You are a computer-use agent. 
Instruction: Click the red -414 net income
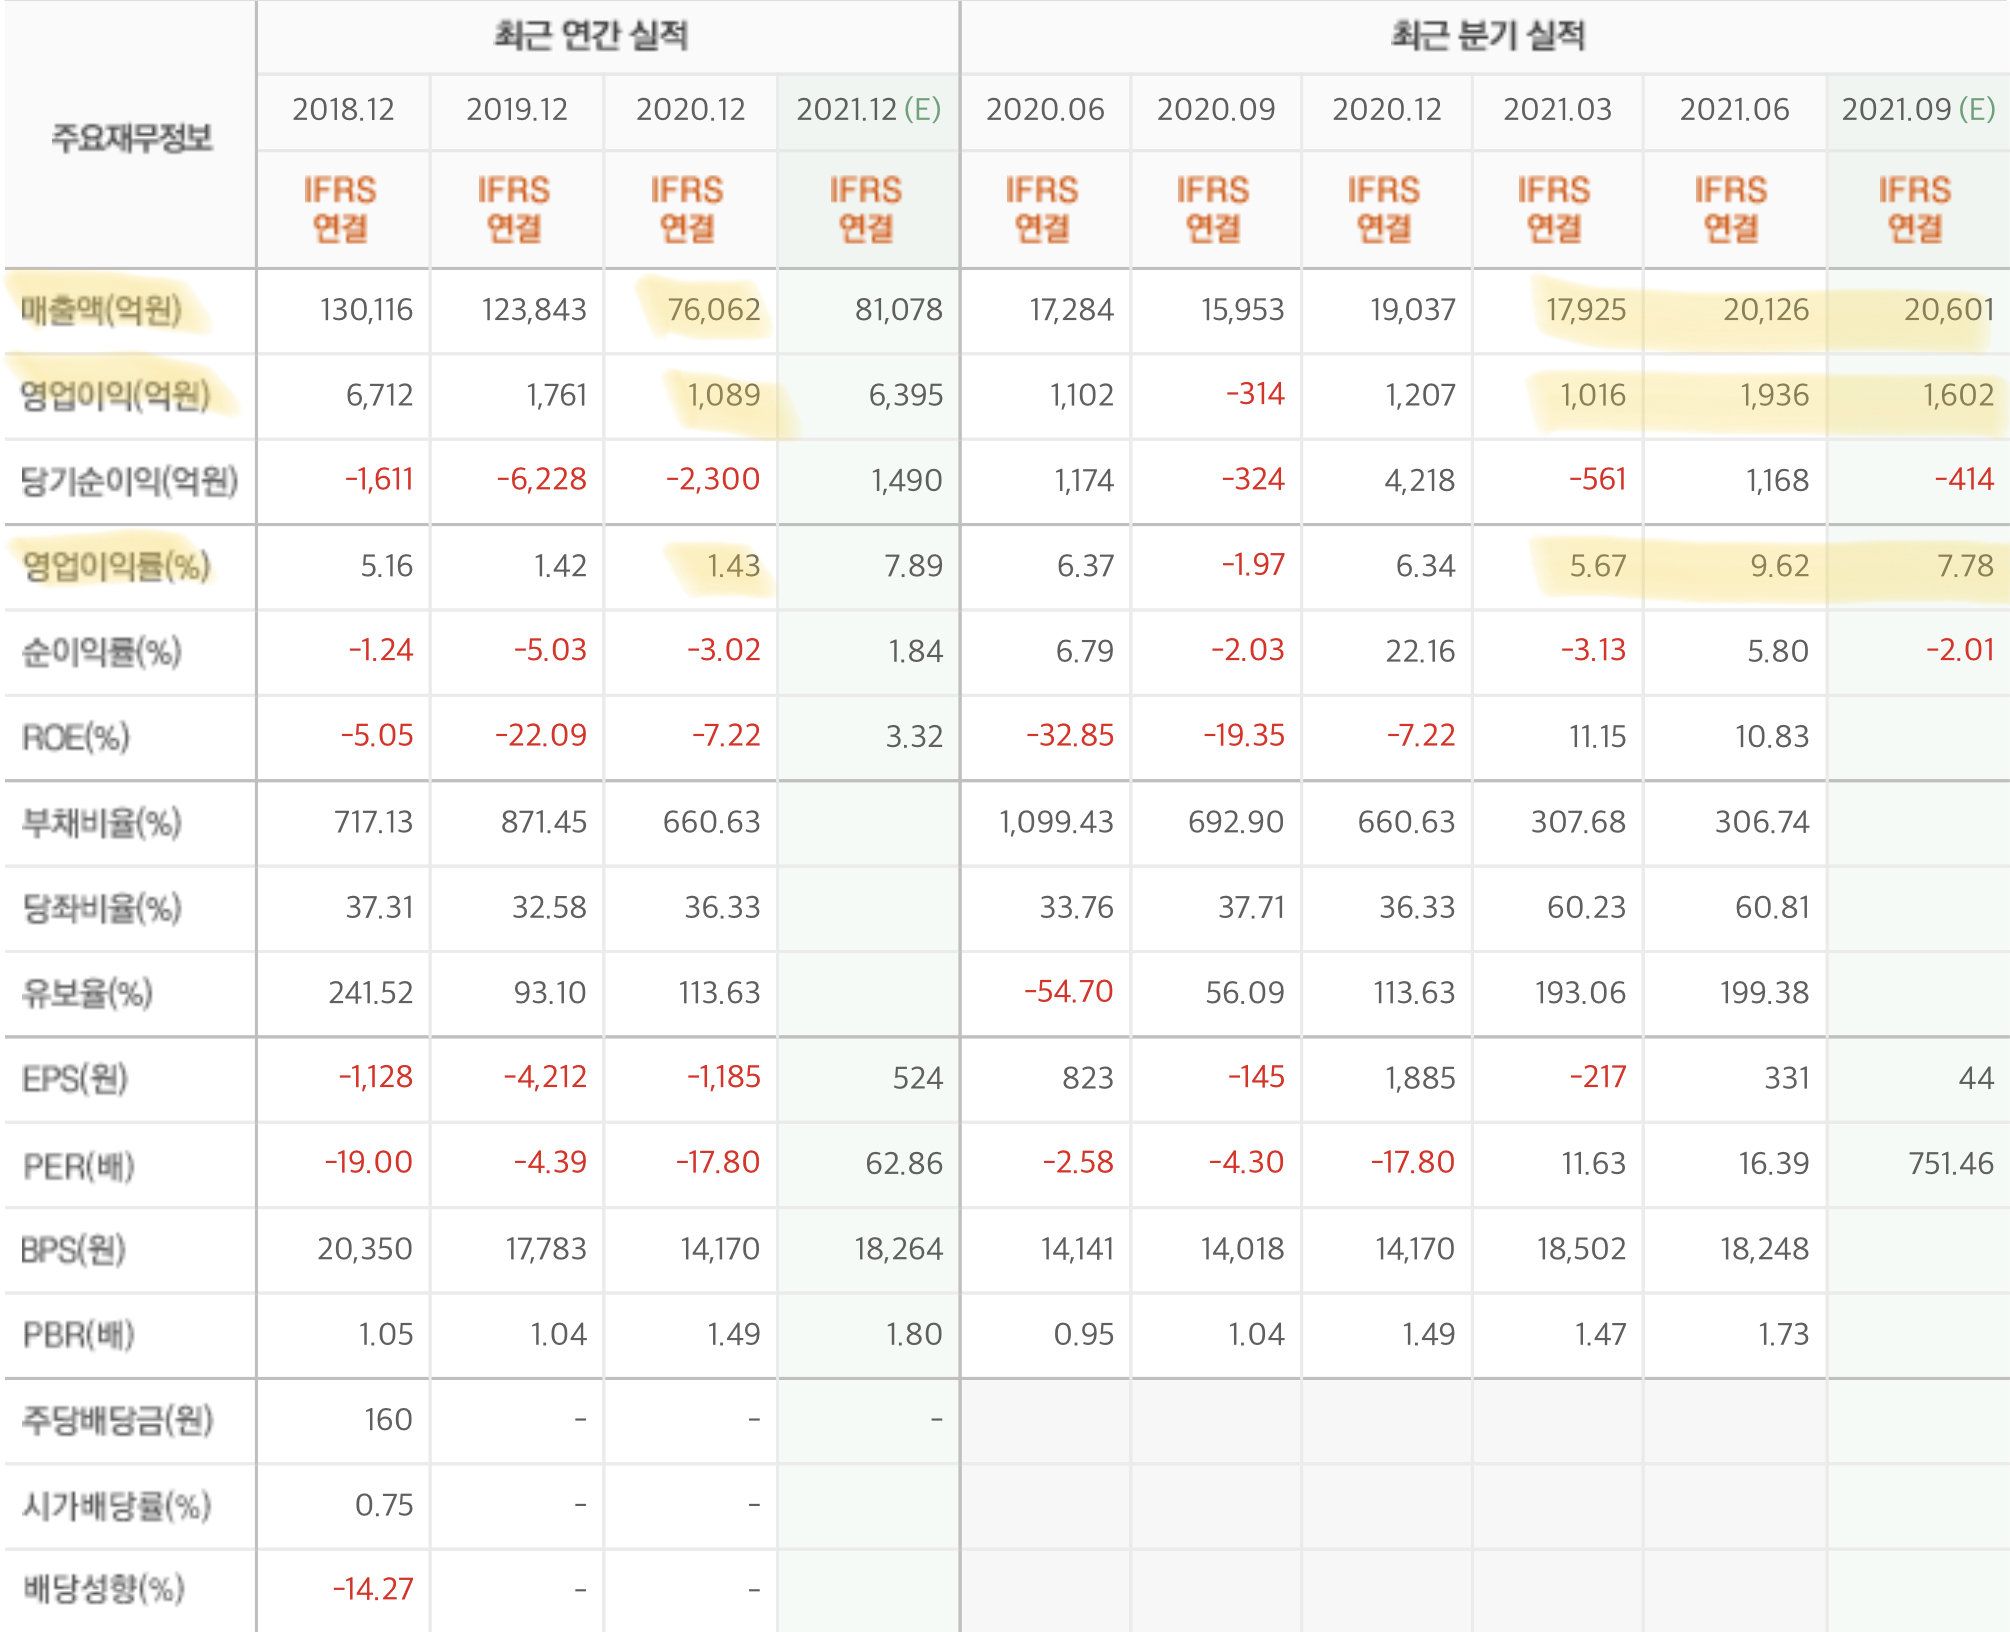(1964, 480)
